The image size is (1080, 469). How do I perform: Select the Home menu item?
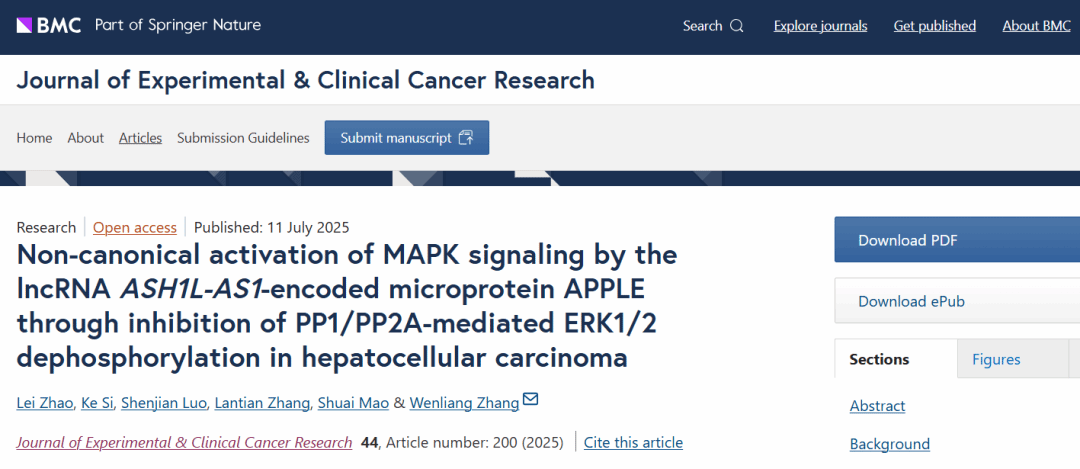point(34,138)
